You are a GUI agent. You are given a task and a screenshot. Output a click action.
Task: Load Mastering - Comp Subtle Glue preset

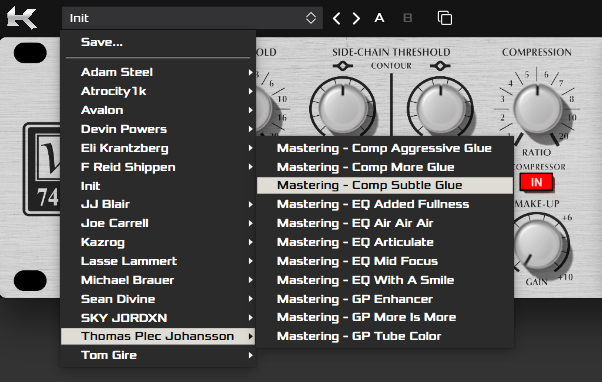pos(385,185)
